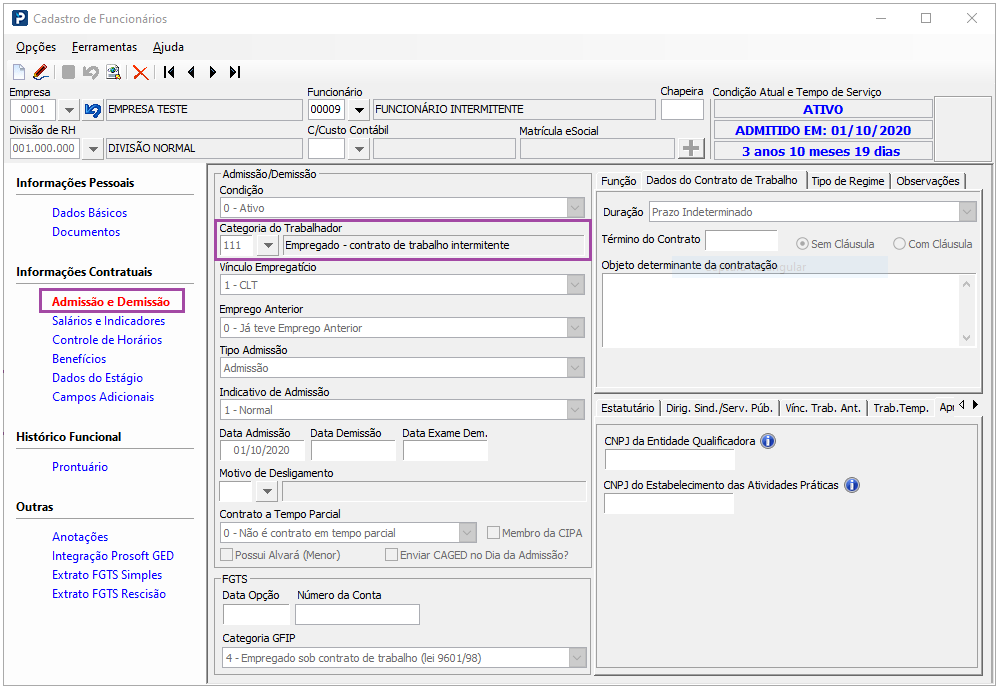Switch to the Dirig. Sind./Serv. Púb. tab

click(719, 408)
